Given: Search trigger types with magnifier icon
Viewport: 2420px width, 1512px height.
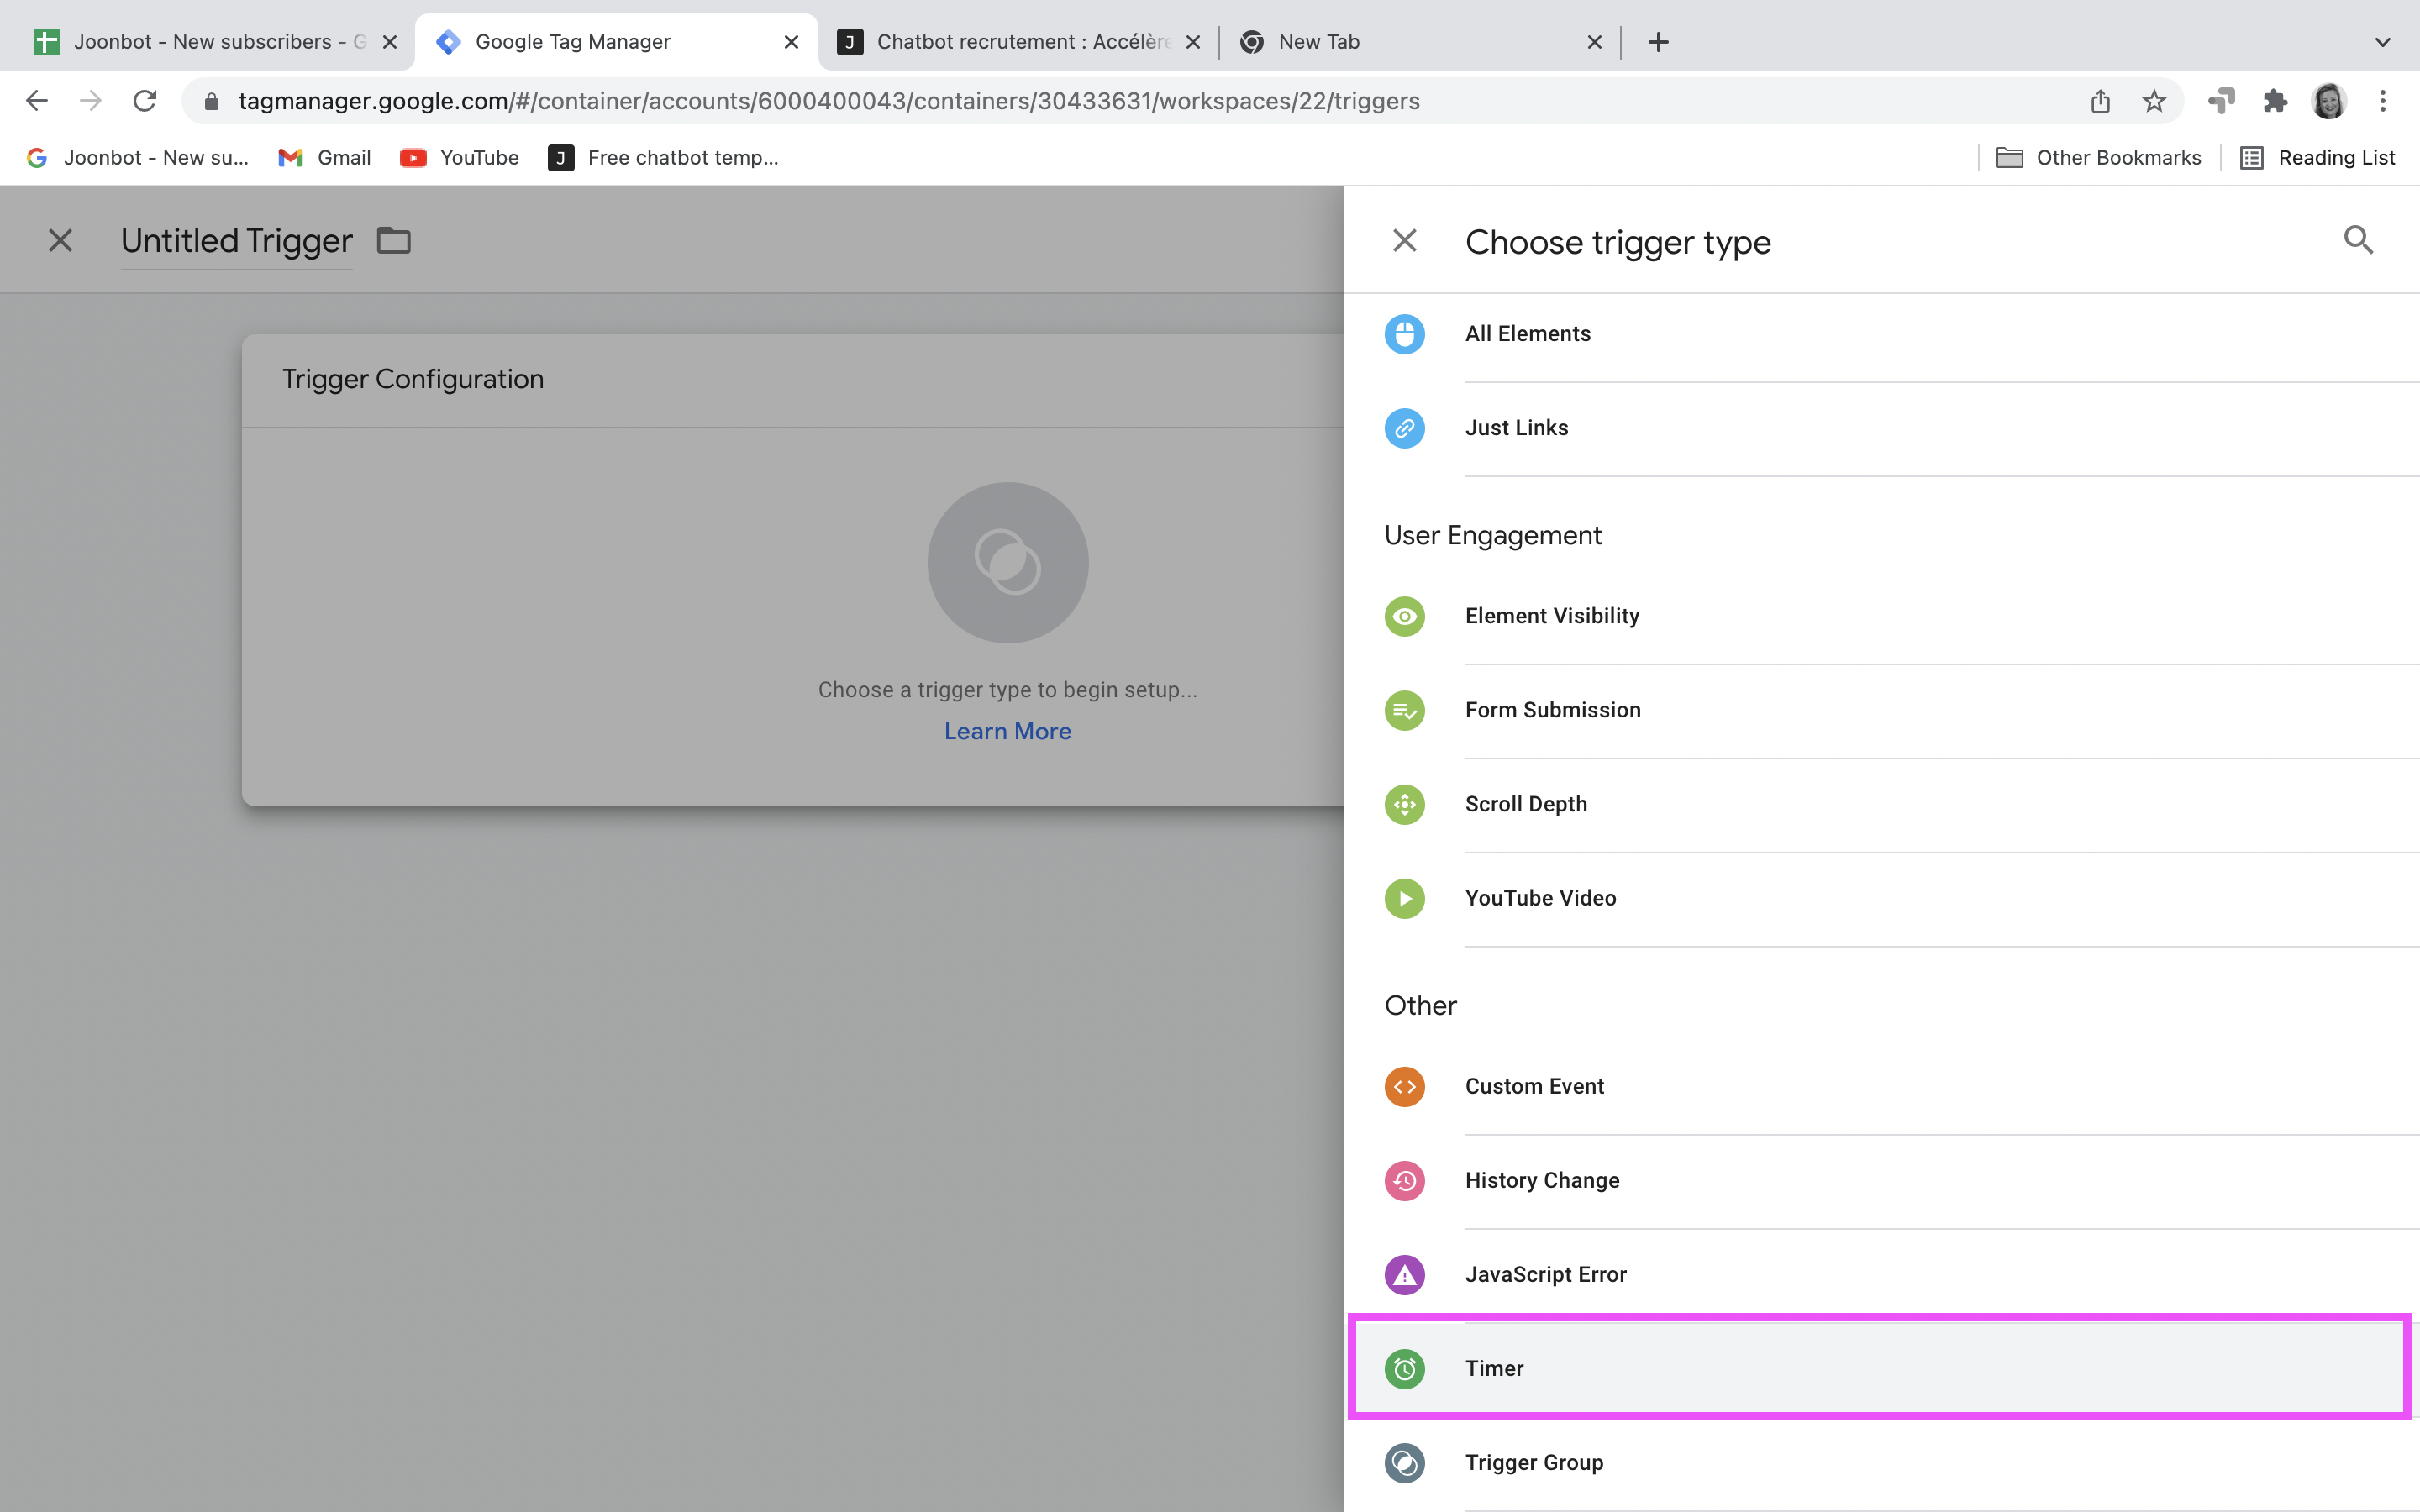Looking at the screenshot, I should [x=2358, y=240].
